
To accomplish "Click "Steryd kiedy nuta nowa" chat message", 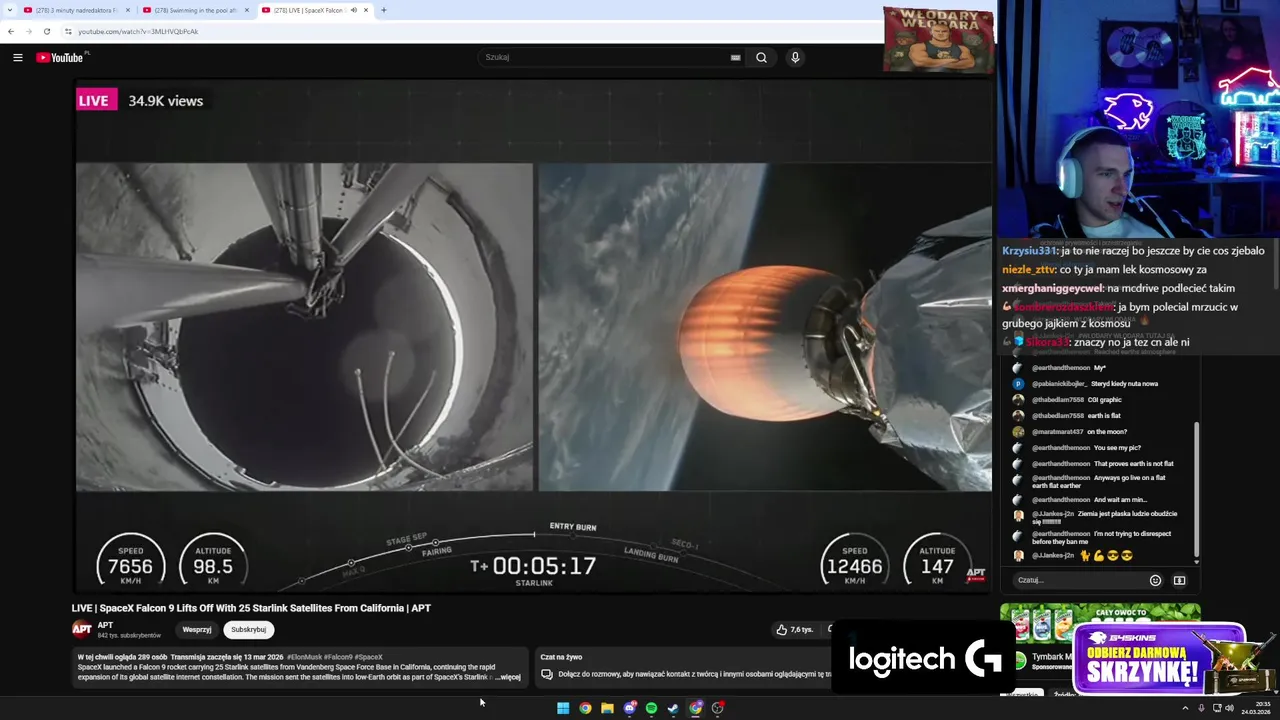I will click(1124, 383).
